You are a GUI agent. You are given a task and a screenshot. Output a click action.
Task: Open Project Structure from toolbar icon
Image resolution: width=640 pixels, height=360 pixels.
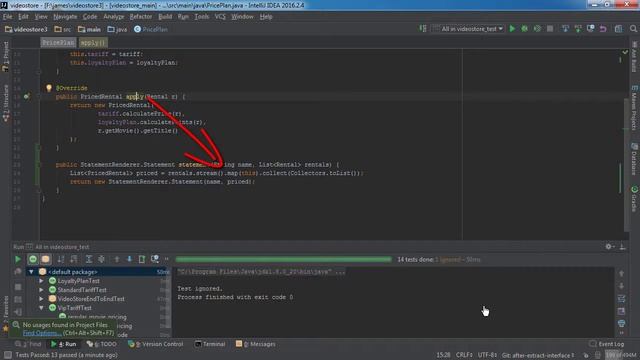(x=618, y=29)
